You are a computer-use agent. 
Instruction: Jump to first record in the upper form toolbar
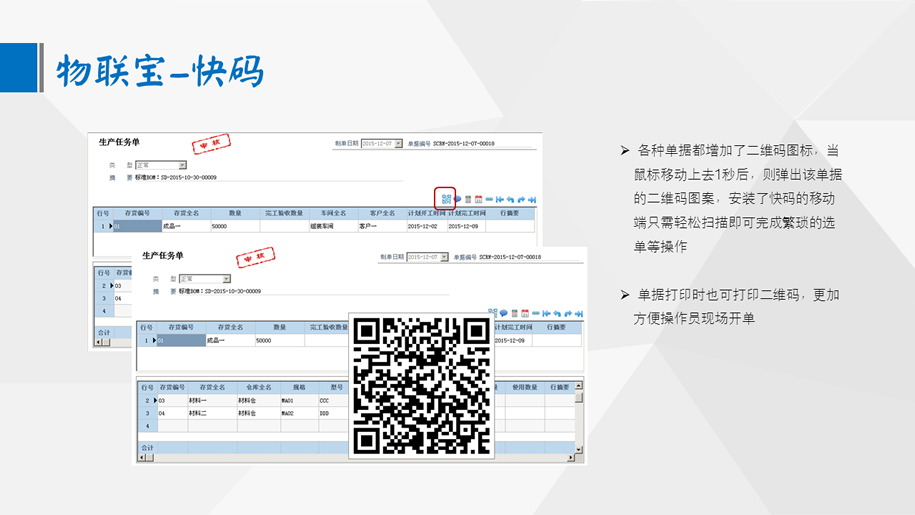coord(498,200)
